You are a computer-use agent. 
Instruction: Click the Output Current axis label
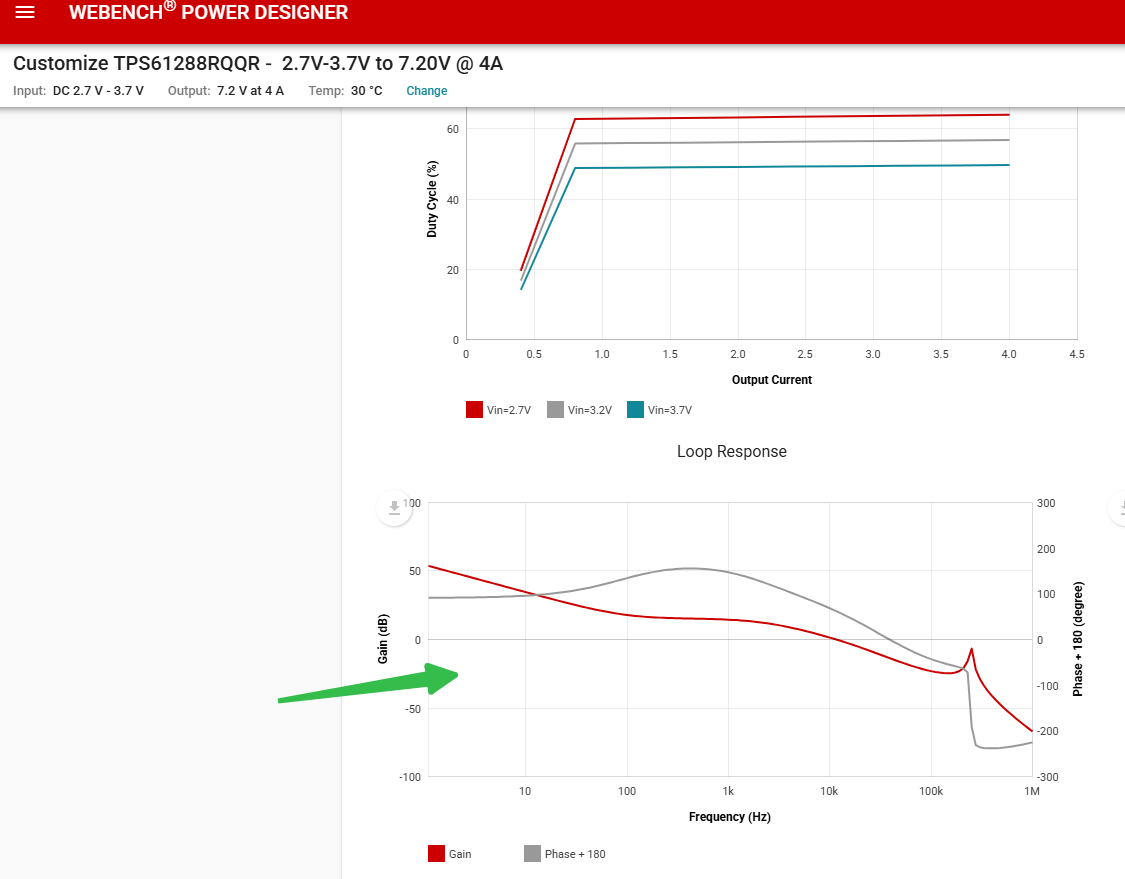772,380
